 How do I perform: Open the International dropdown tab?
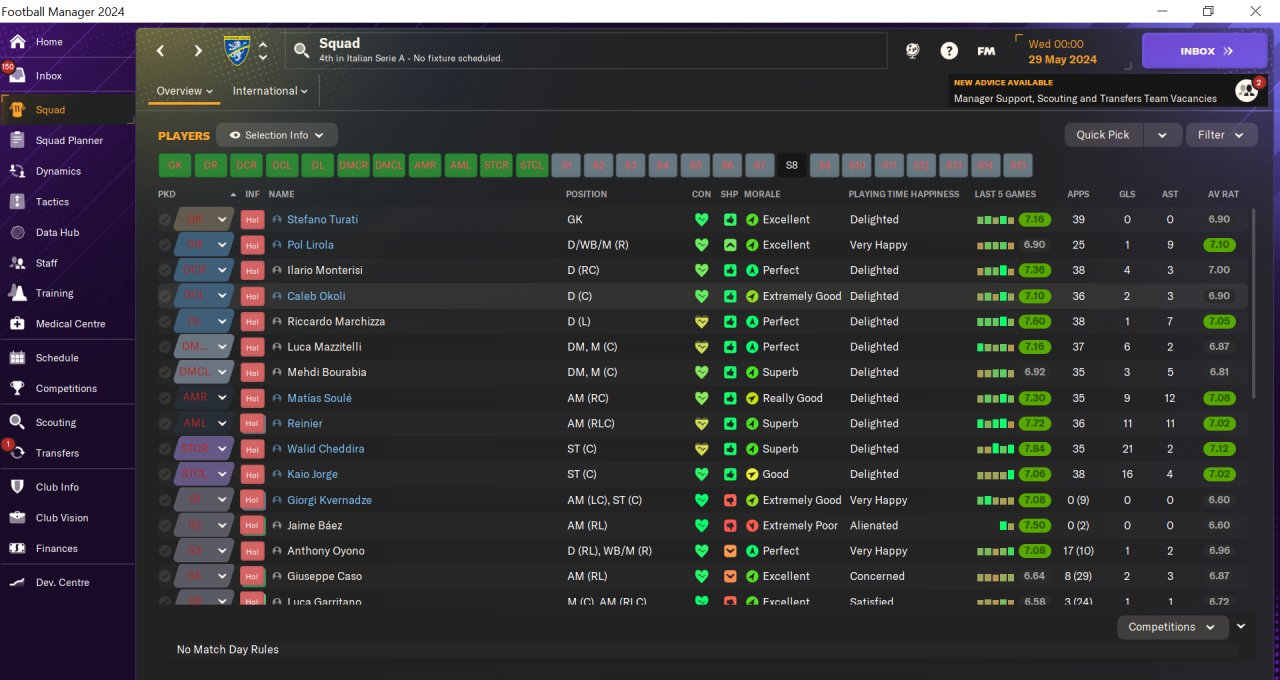(x=270, y=91)
